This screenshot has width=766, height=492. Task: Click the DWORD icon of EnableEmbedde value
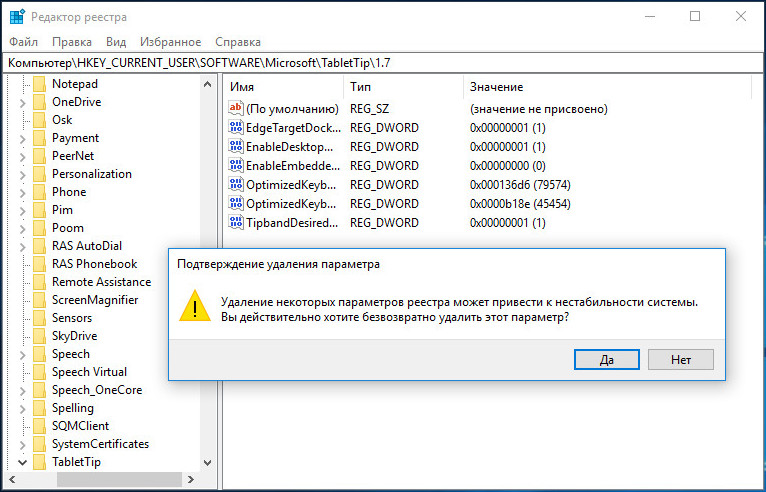click(x=236, y=166)
